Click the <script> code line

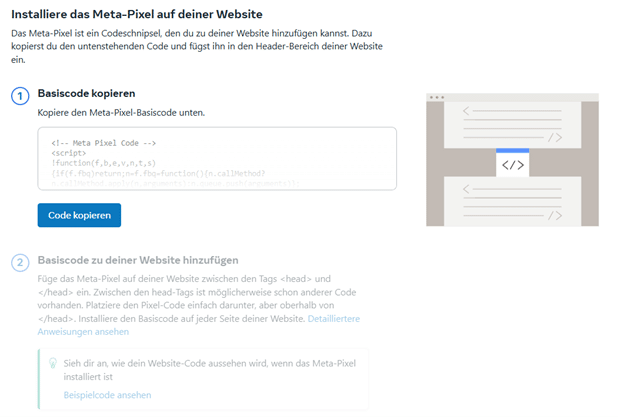coord(69,153)
